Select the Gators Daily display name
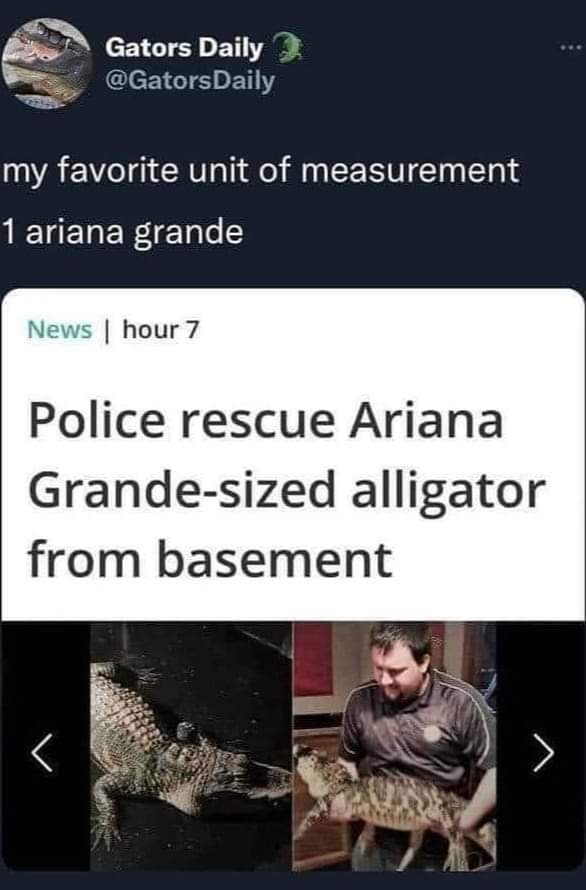Image resolution: width=586 pixels, height=890 pixels. coord(185,48)
